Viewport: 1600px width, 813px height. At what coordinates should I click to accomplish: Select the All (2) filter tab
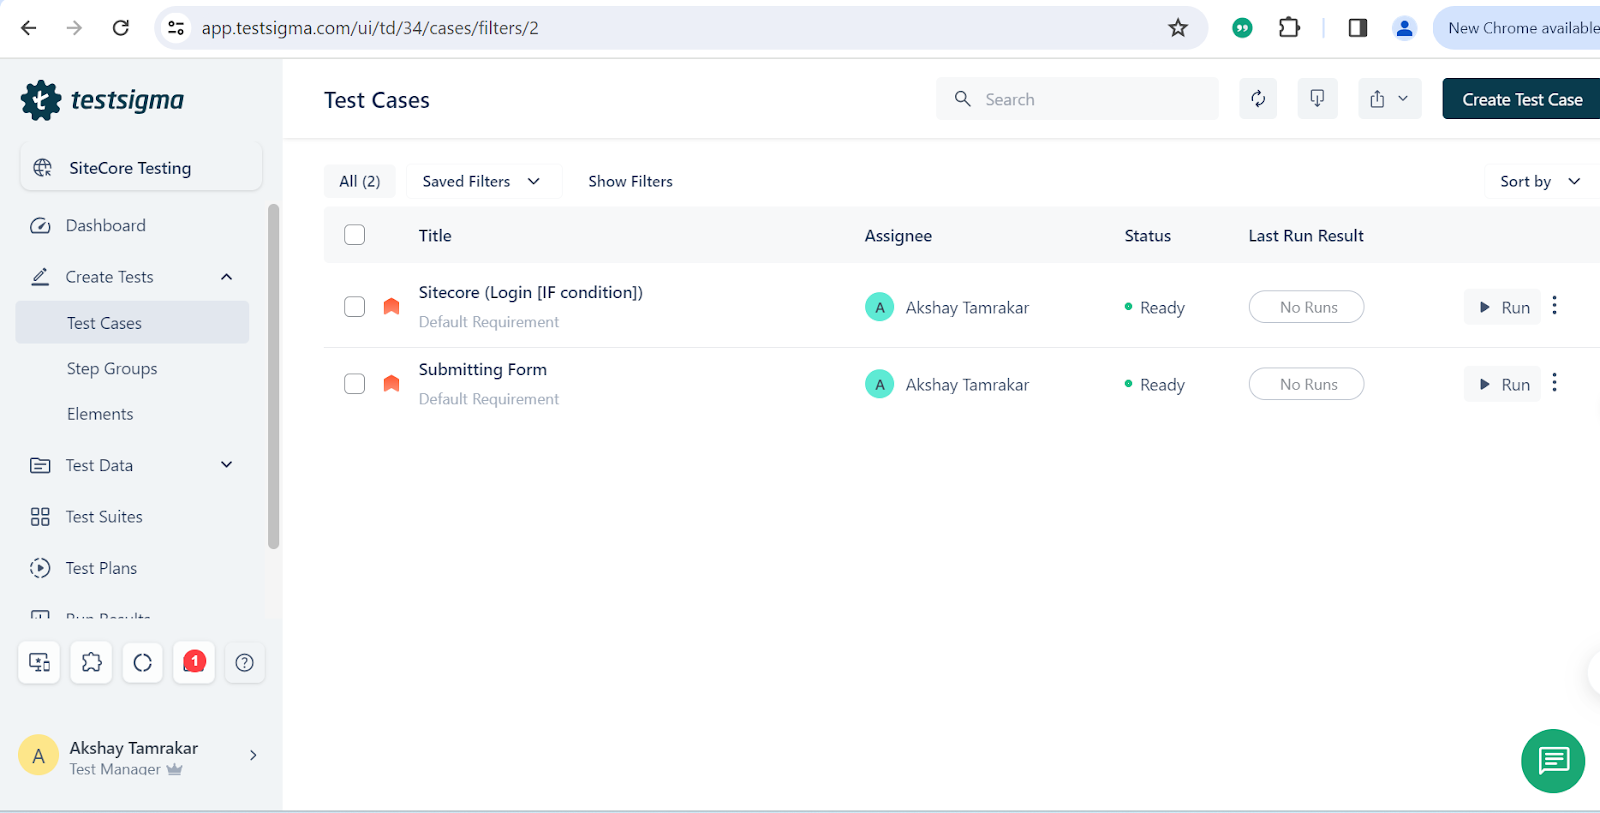pyautogui.click(x=359, y=181)
